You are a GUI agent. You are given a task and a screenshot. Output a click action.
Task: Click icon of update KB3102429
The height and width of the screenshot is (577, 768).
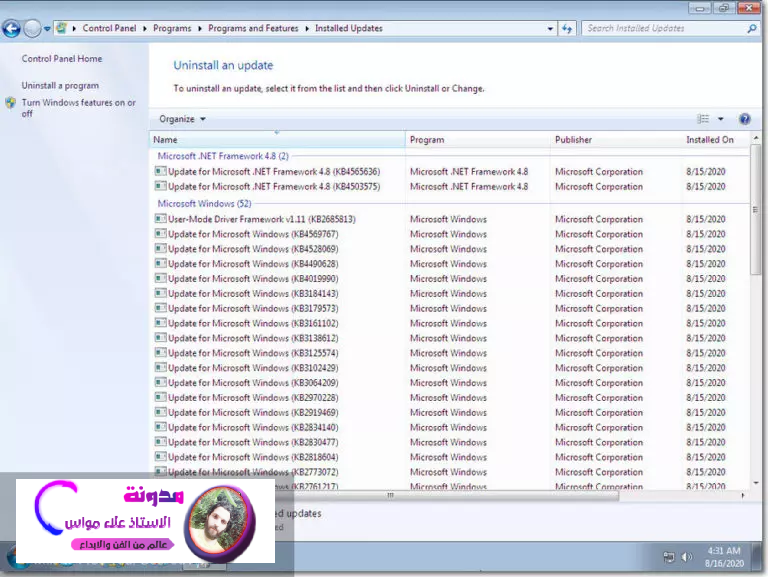click(160, 367)
